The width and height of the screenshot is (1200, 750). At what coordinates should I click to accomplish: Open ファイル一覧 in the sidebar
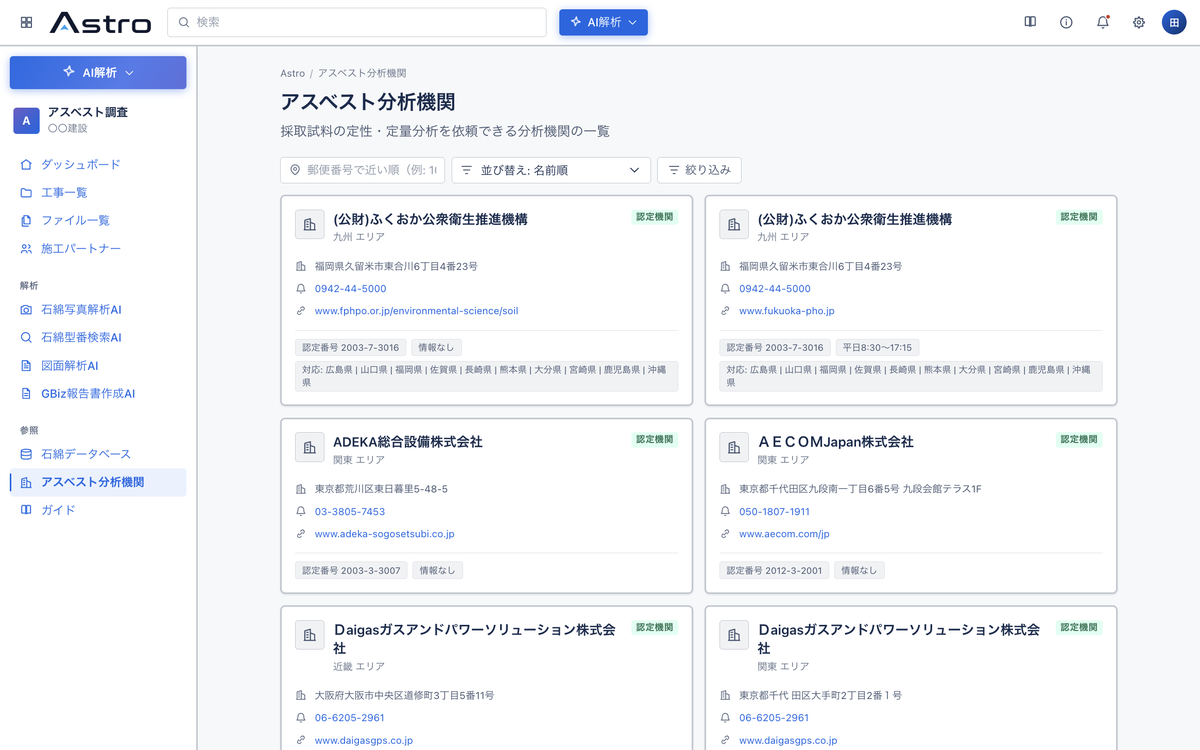[98, 220]
